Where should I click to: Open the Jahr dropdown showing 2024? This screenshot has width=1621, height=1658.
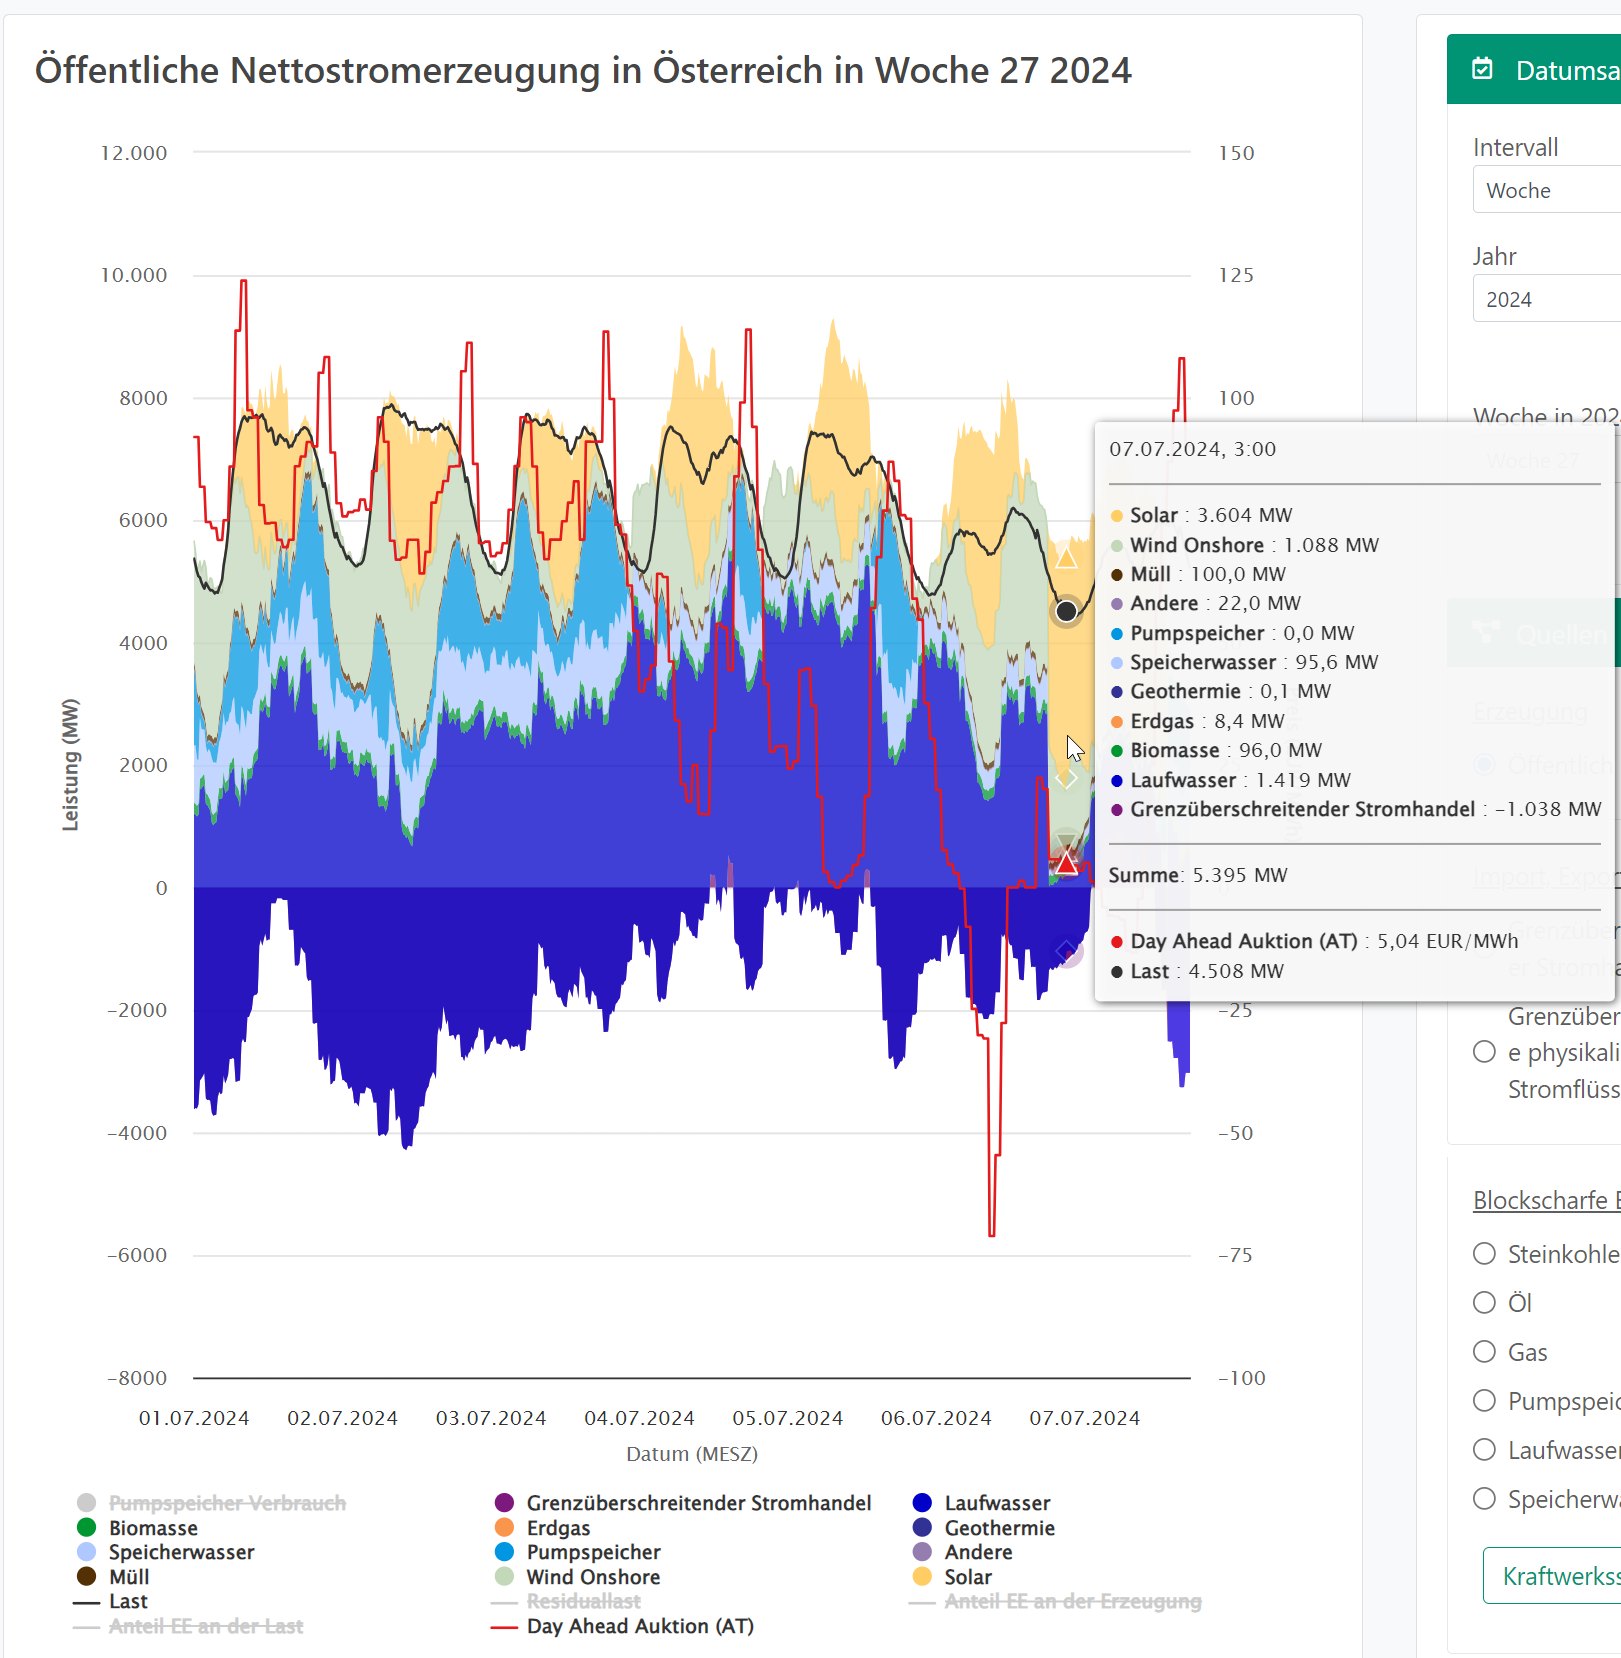1546,299
